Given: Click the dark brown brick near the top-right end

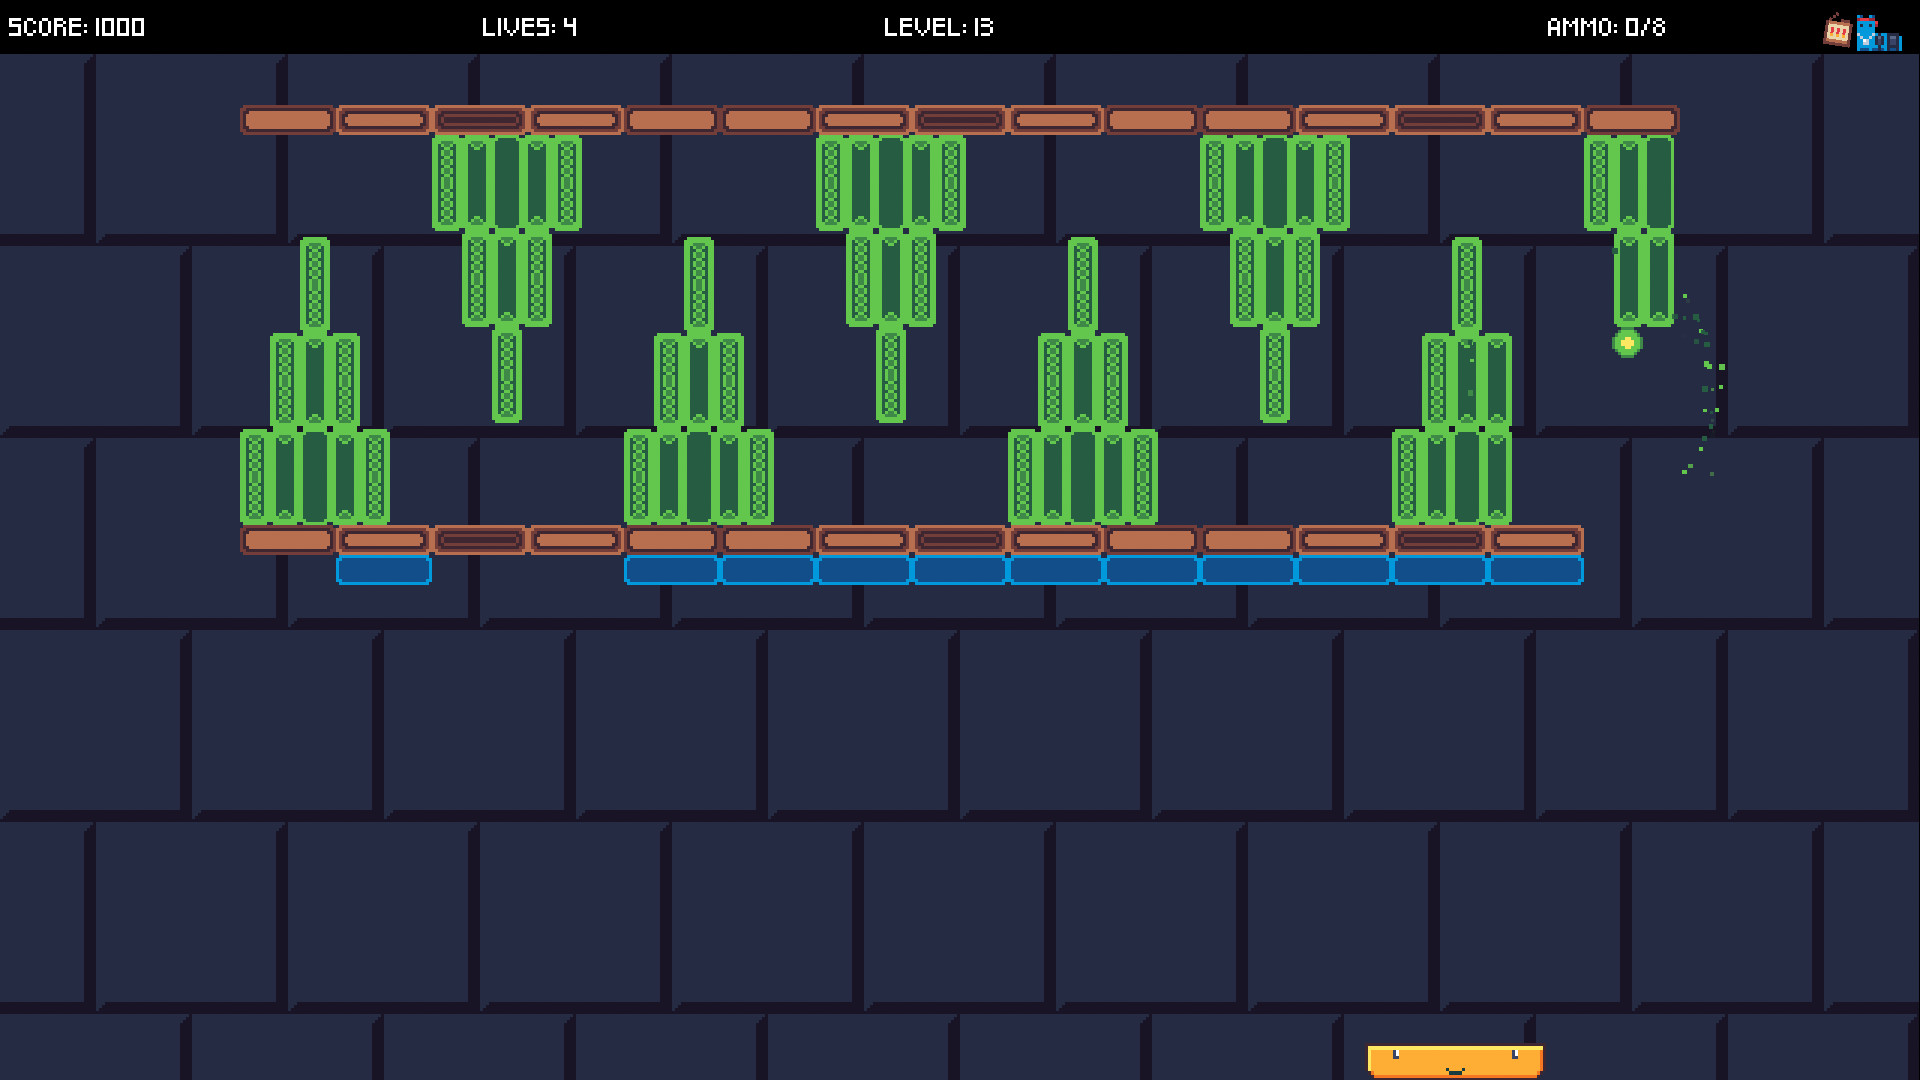Looking at the screenshot, I should [x=1440, y=119].
